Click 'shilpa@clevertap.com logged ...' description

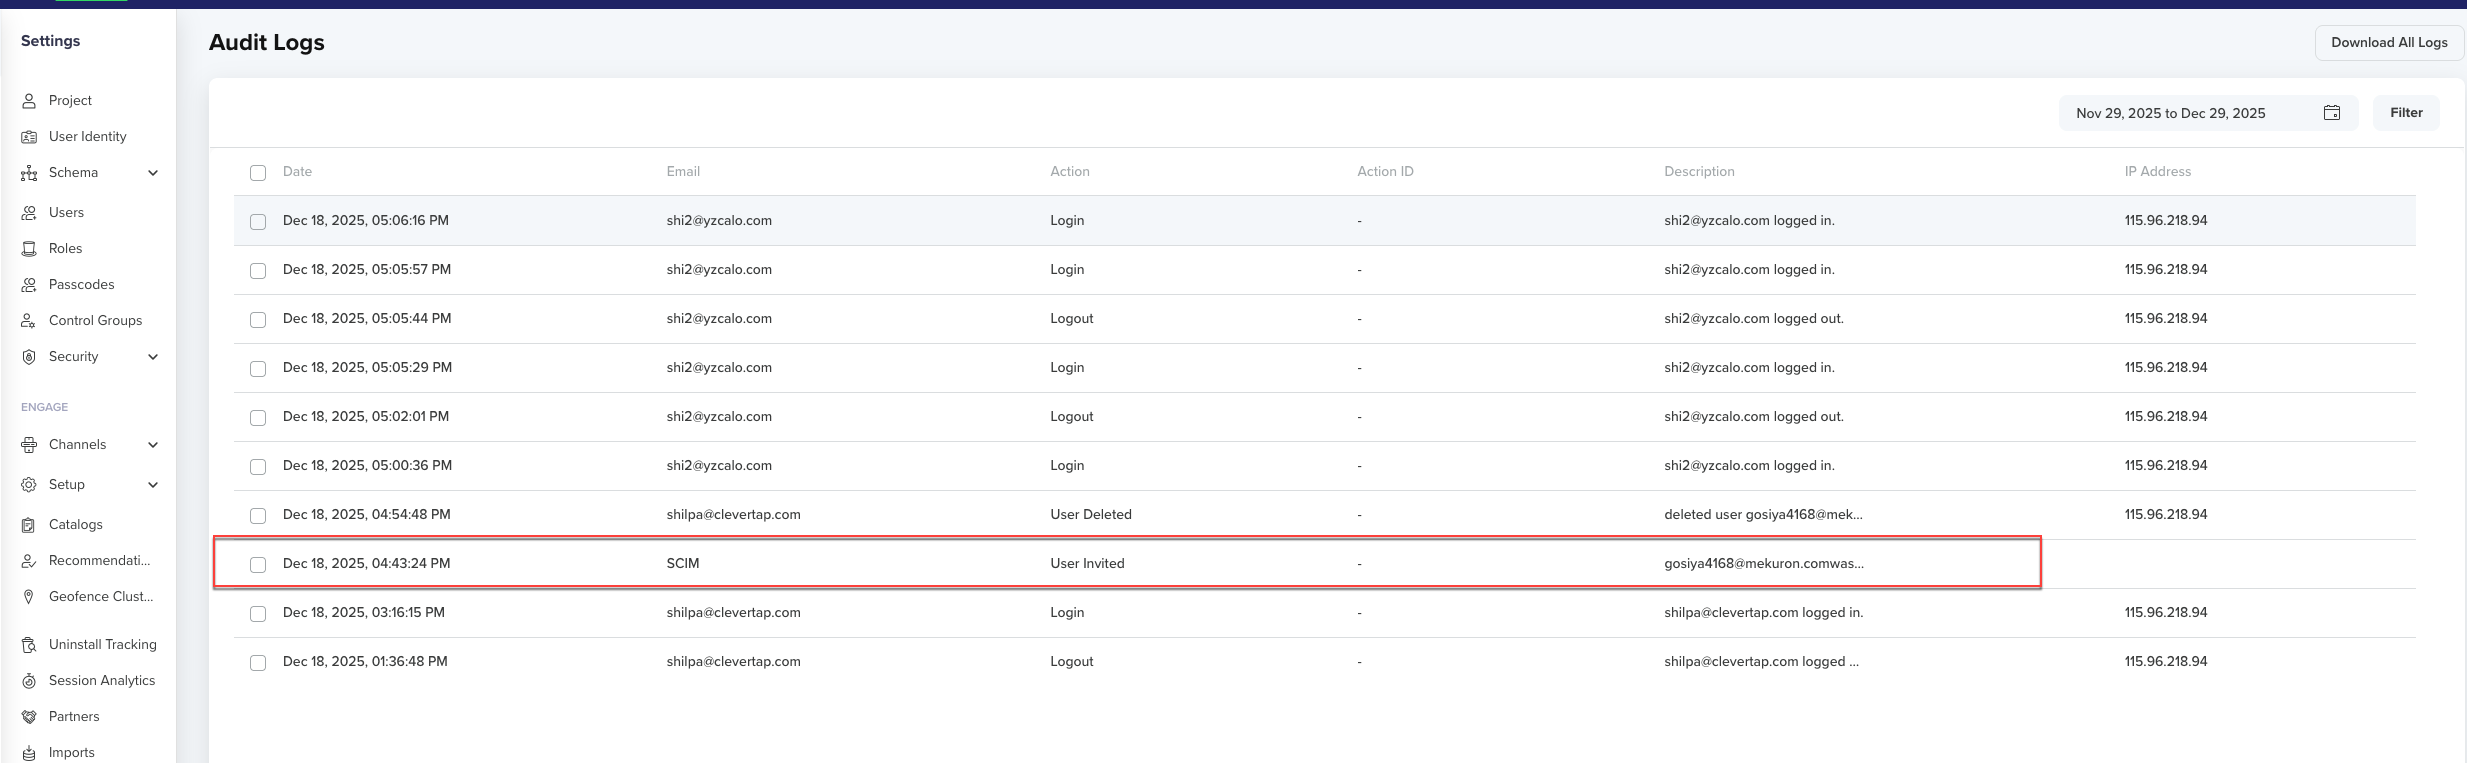click(x=1761, y=662)
